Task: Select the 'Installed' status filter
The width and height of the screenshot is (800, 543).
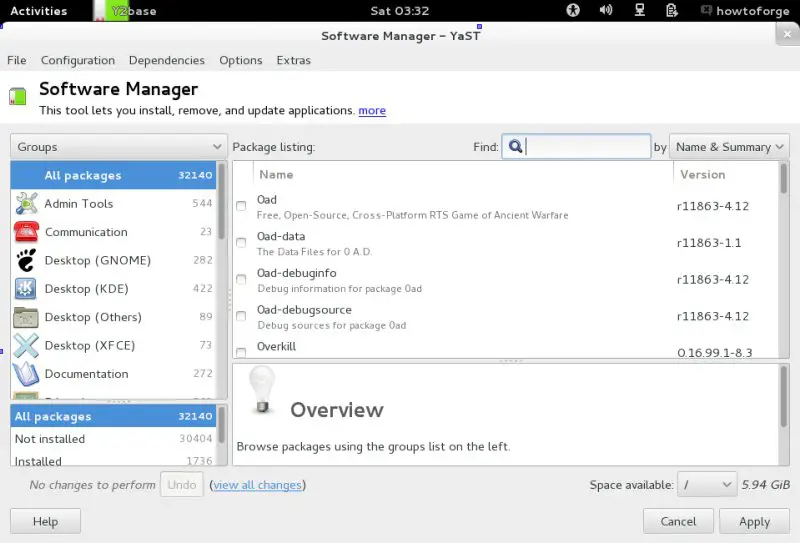Action: [113, 459]
